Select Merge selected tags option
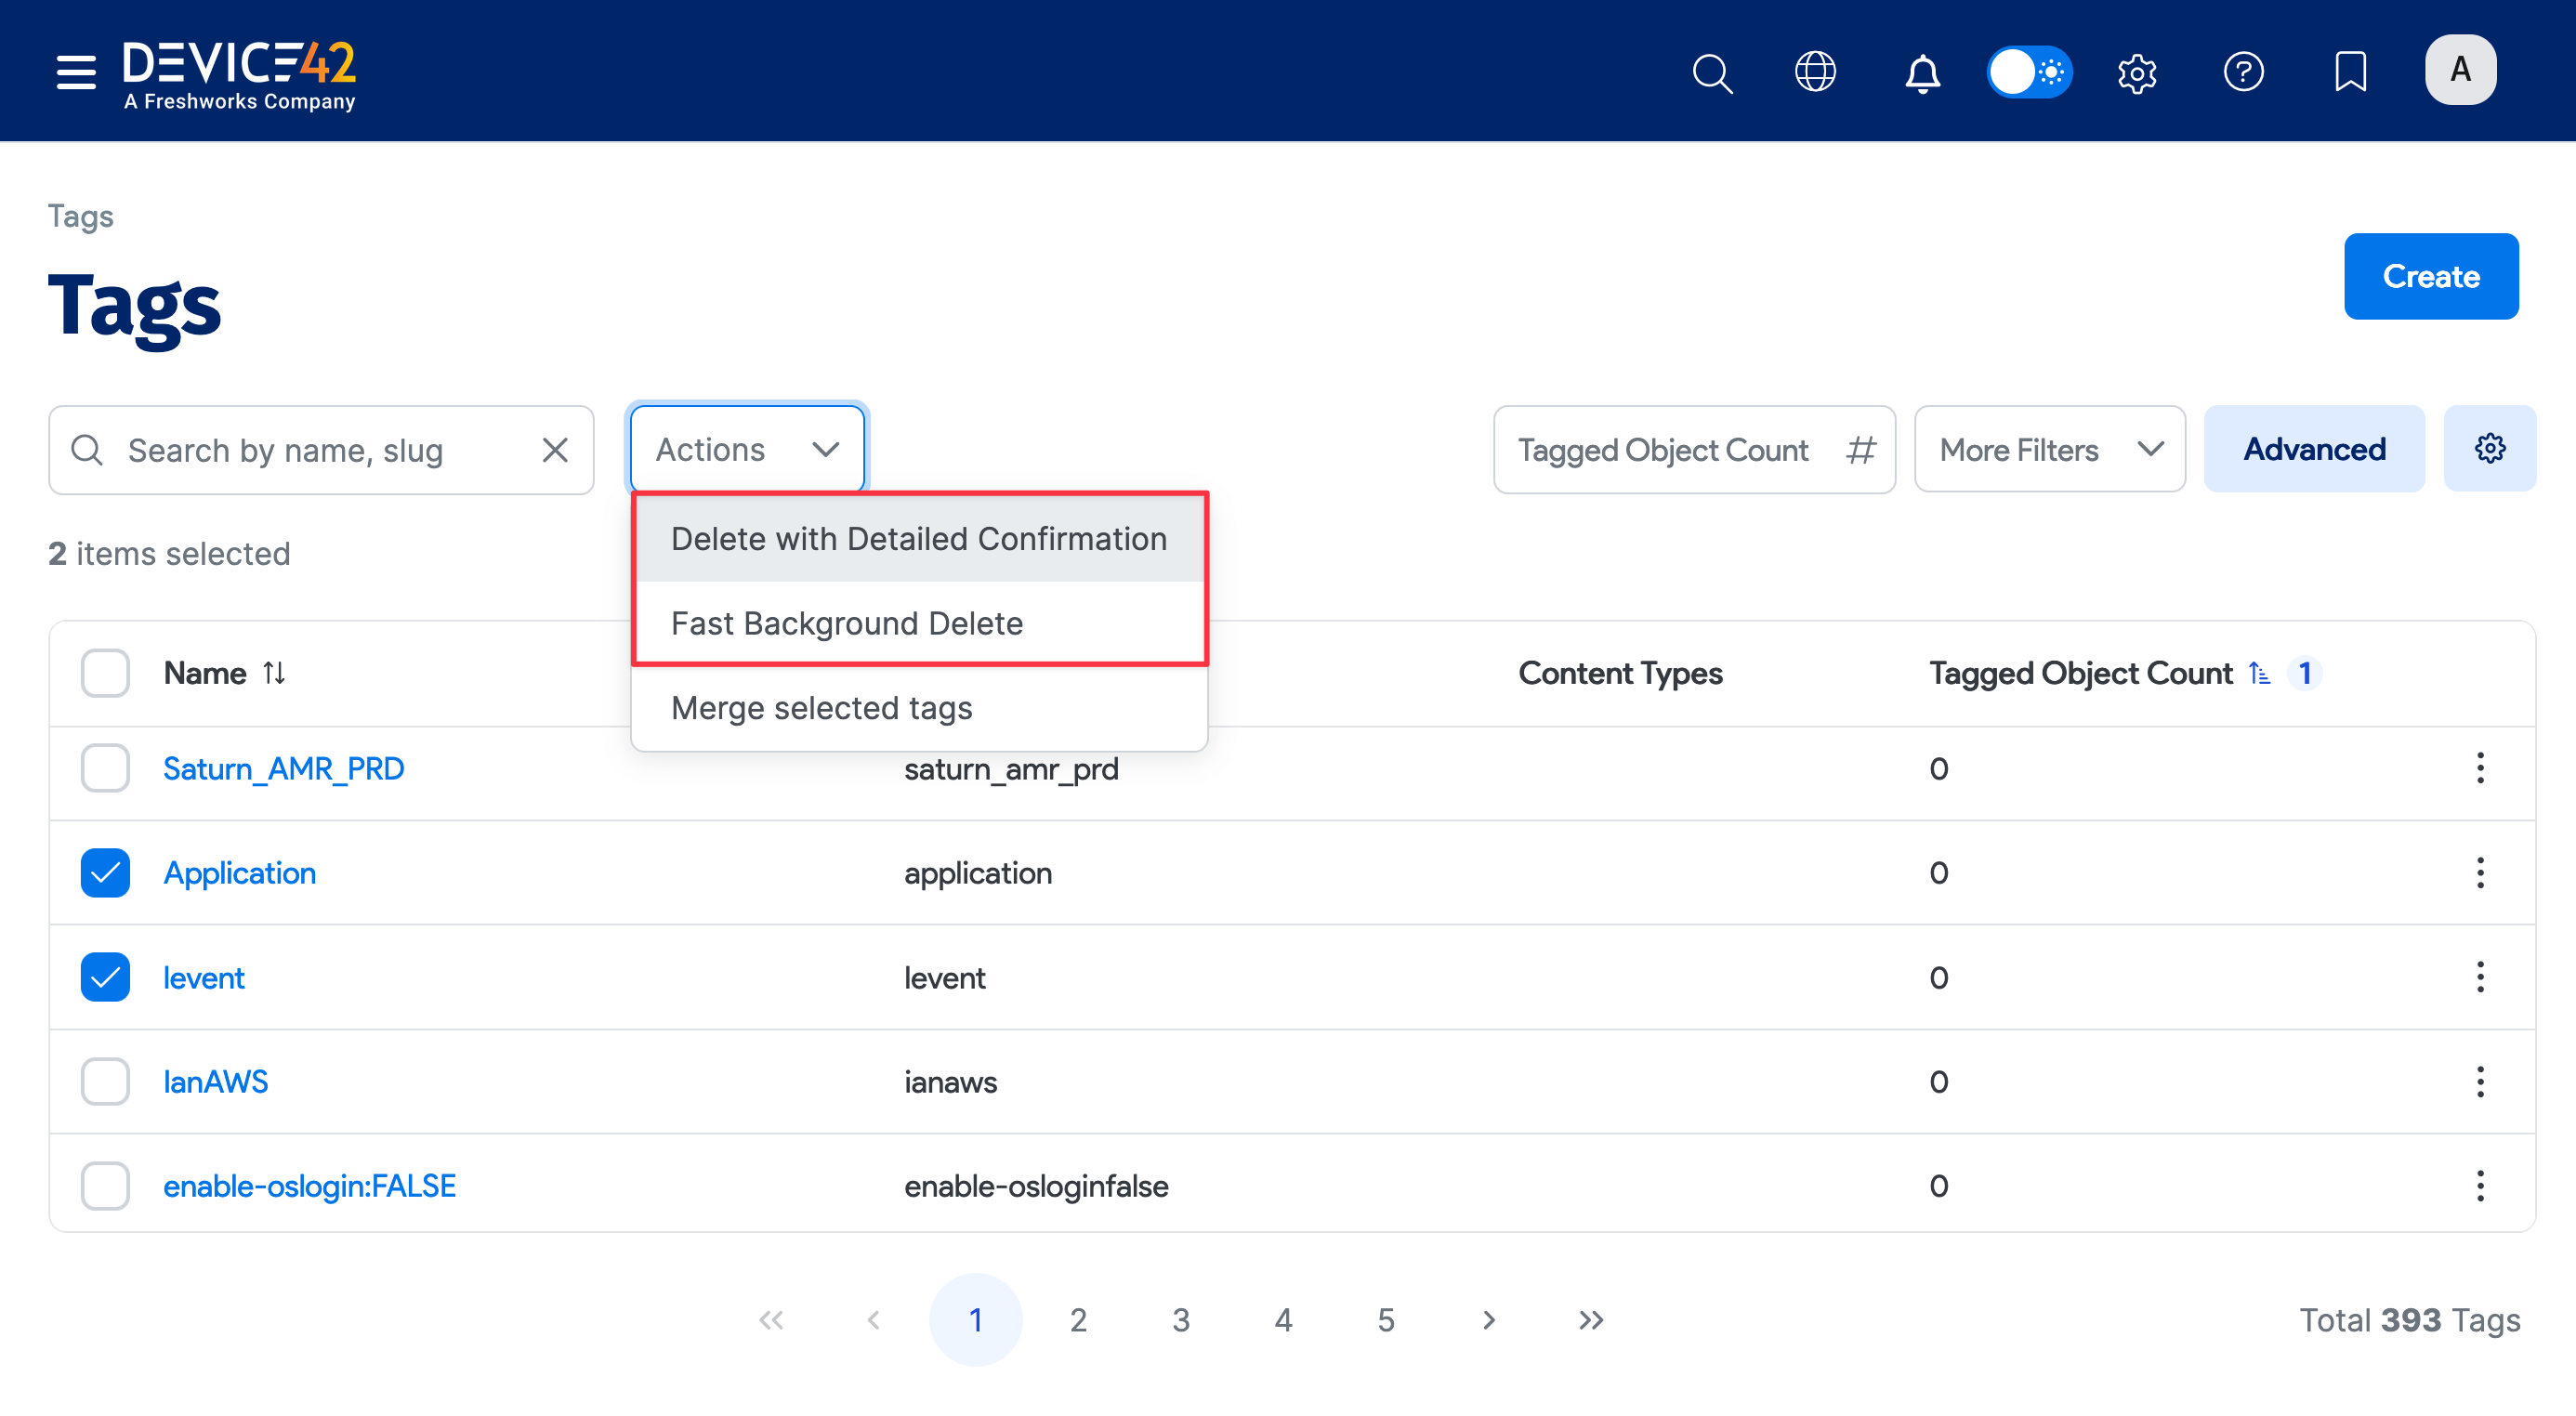The width and height of the screenshot is (2576, 1416). click(821, 708)
